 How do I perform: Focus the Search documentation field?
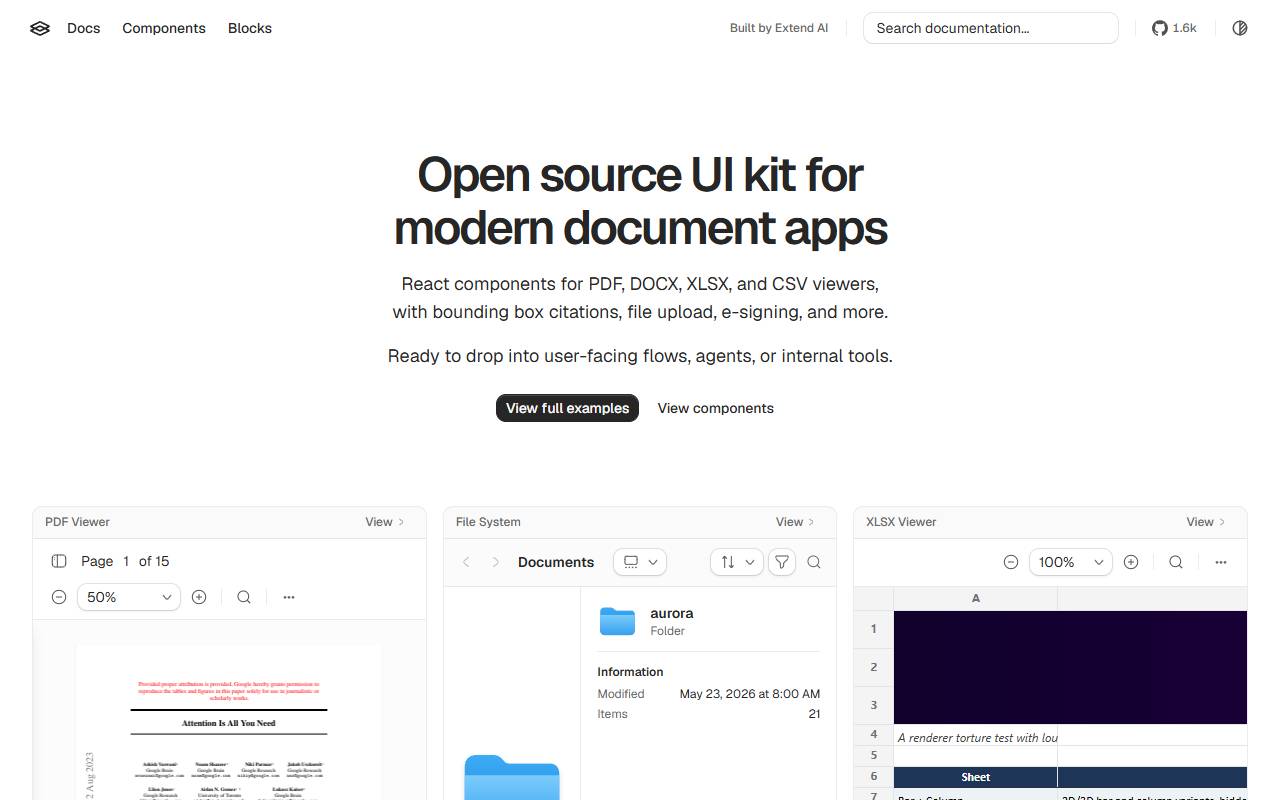tap(991, 28)
